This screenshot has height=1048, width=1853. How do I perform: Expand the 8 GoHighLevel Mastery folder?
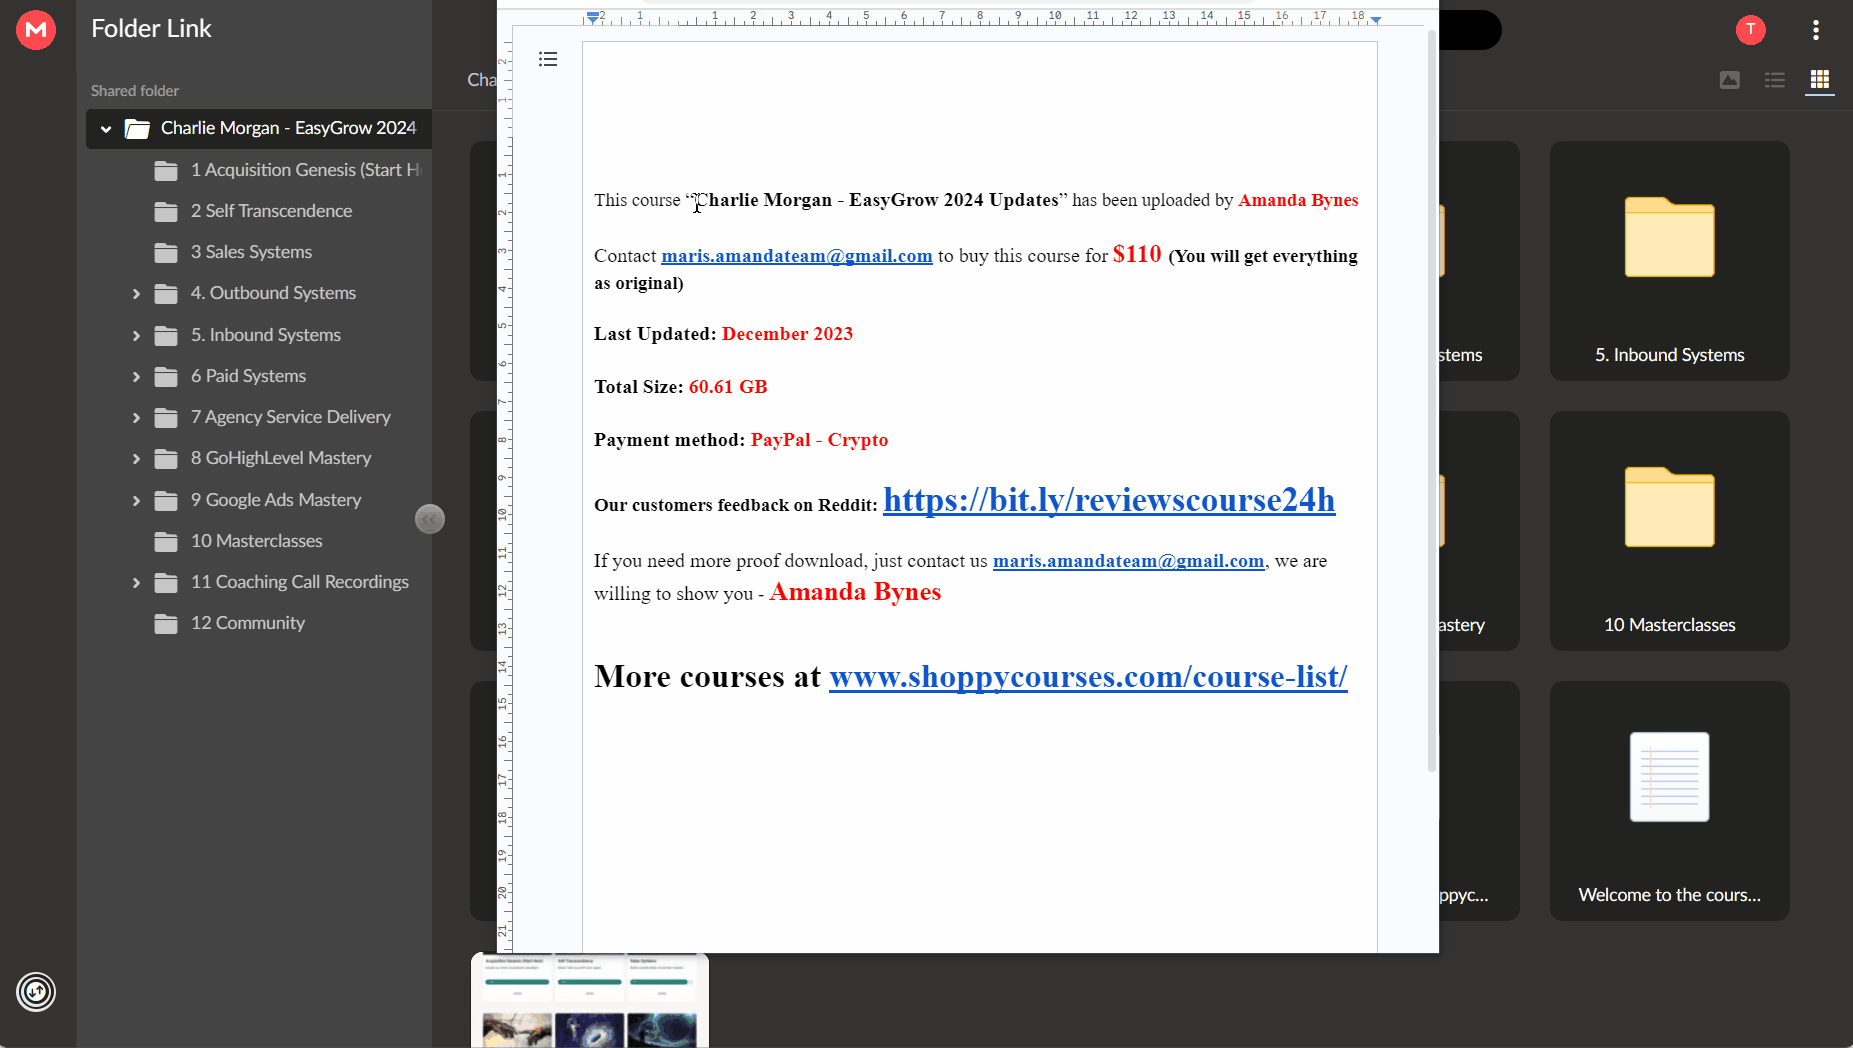[136, 458]
